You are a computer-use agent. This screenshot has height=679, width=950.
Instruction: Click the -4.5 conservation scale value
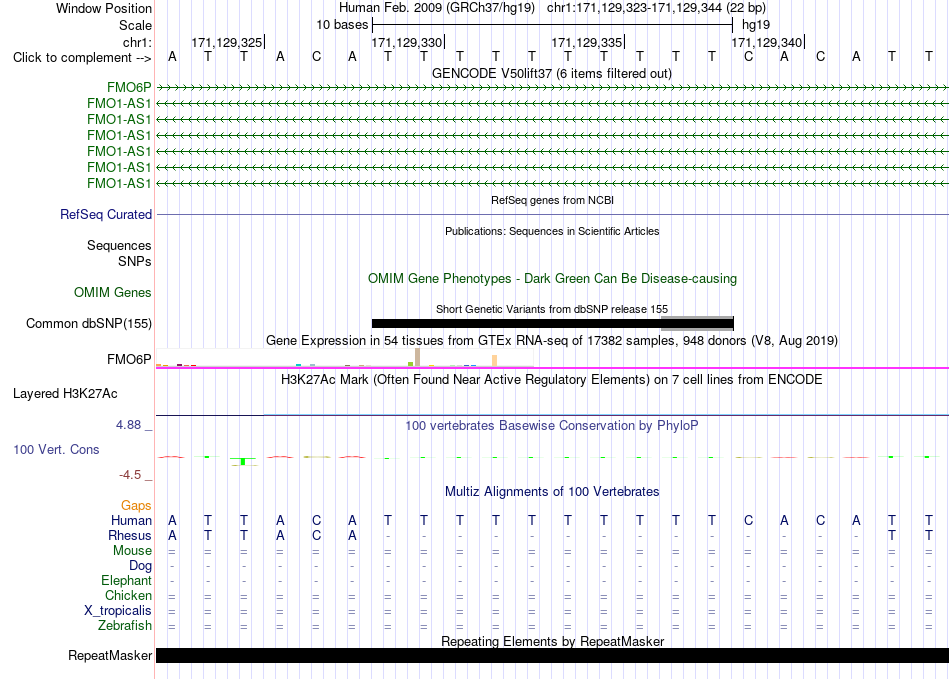click(130, 475)
